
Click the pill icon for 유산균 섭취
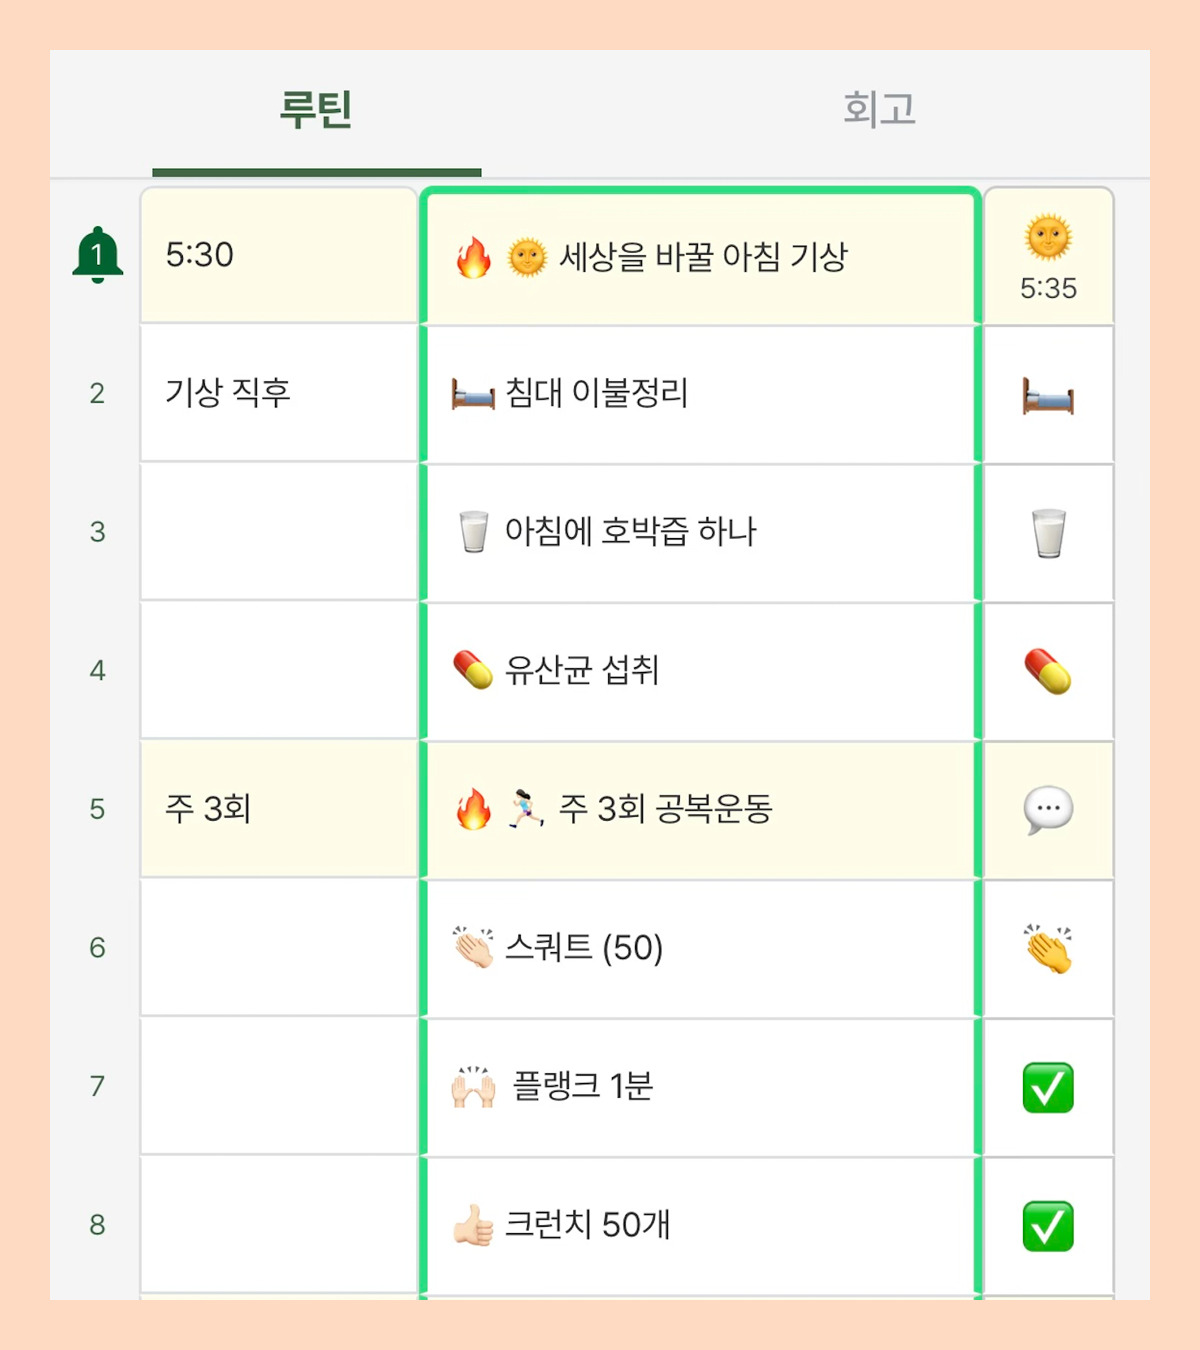coord(1047,672)
